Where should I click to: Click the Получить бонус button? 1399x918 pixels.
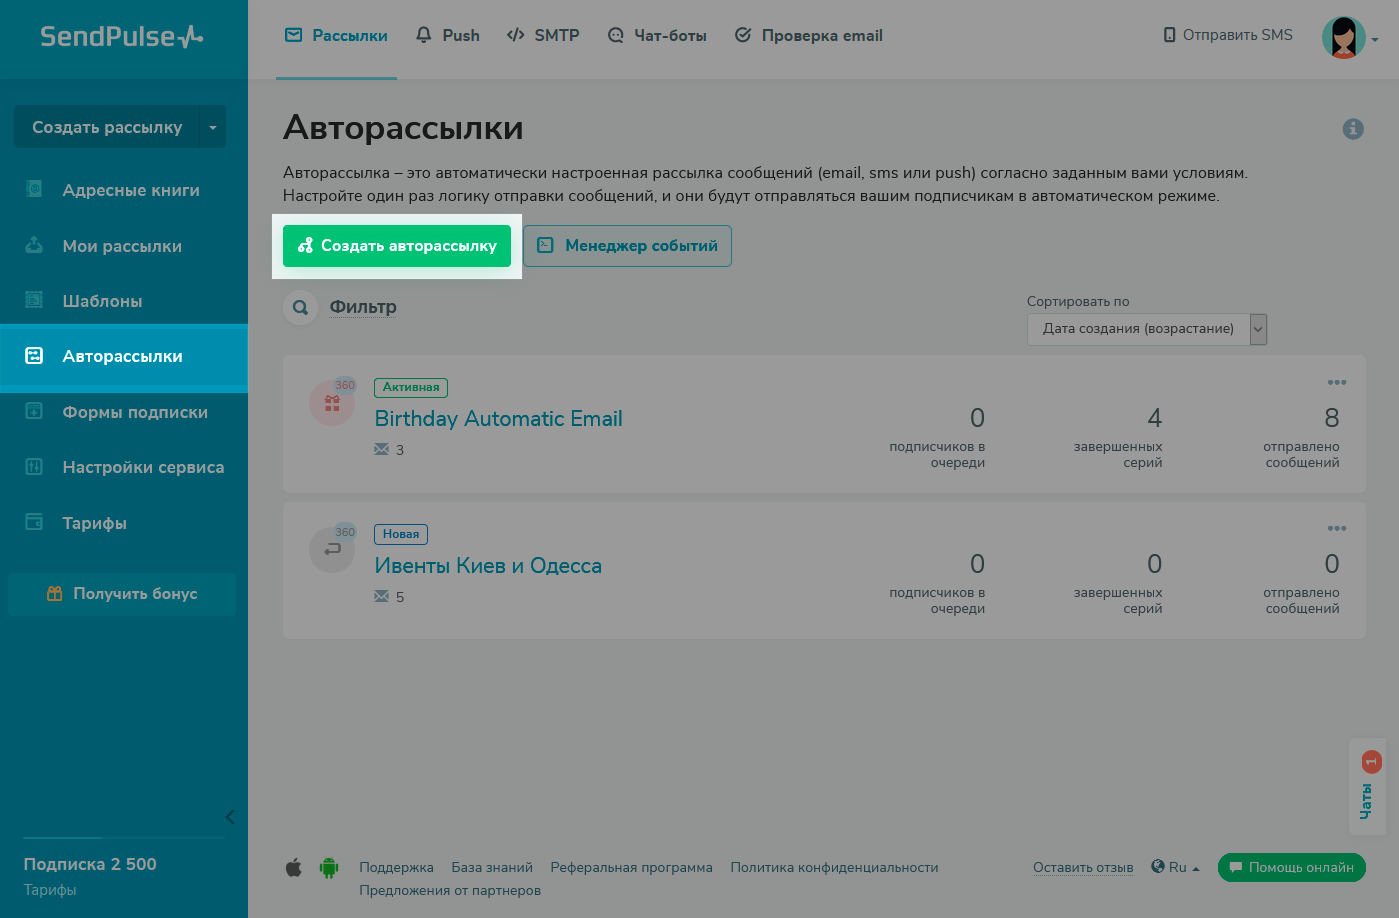[122, 594]
